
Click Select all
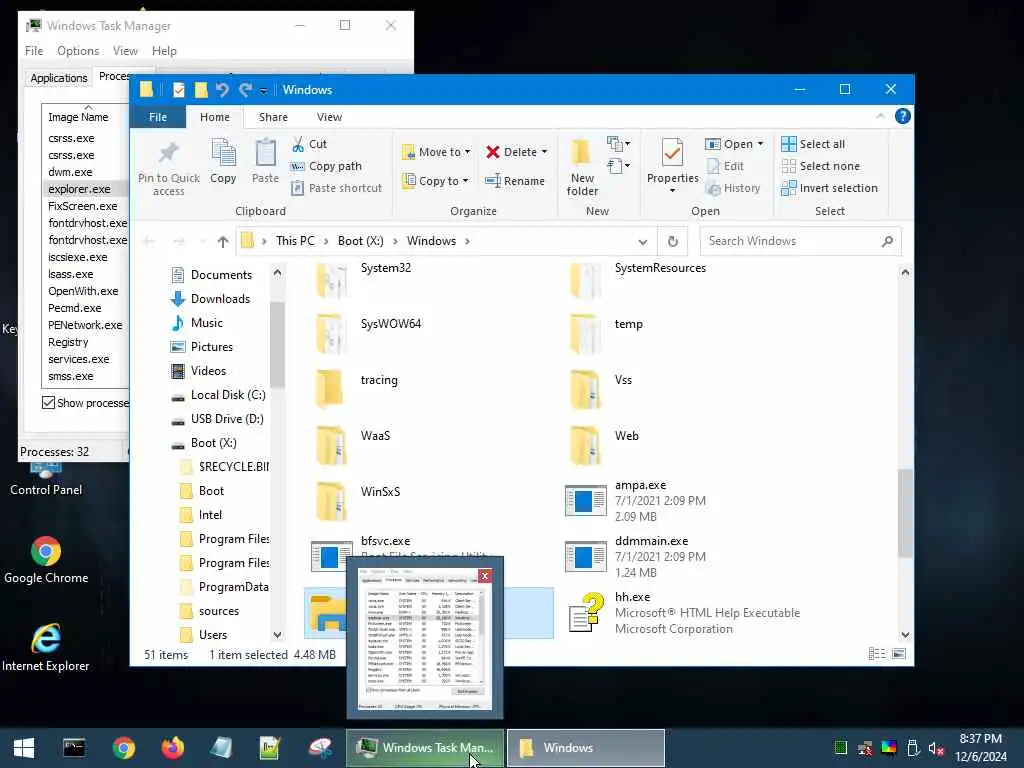point(813,144)
